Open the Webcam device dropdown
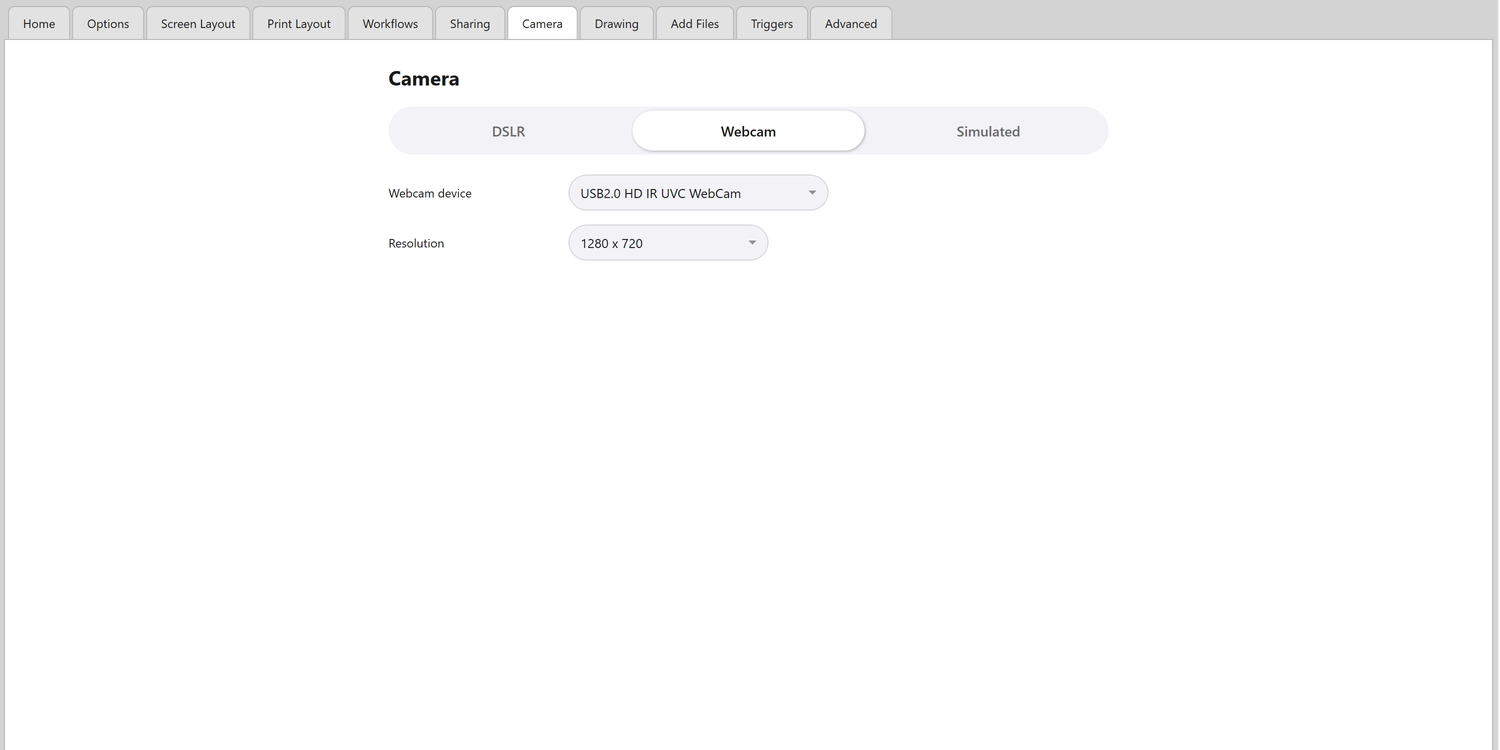The width and height of the screenshot is (1500, 750). [x=698, y=193]
